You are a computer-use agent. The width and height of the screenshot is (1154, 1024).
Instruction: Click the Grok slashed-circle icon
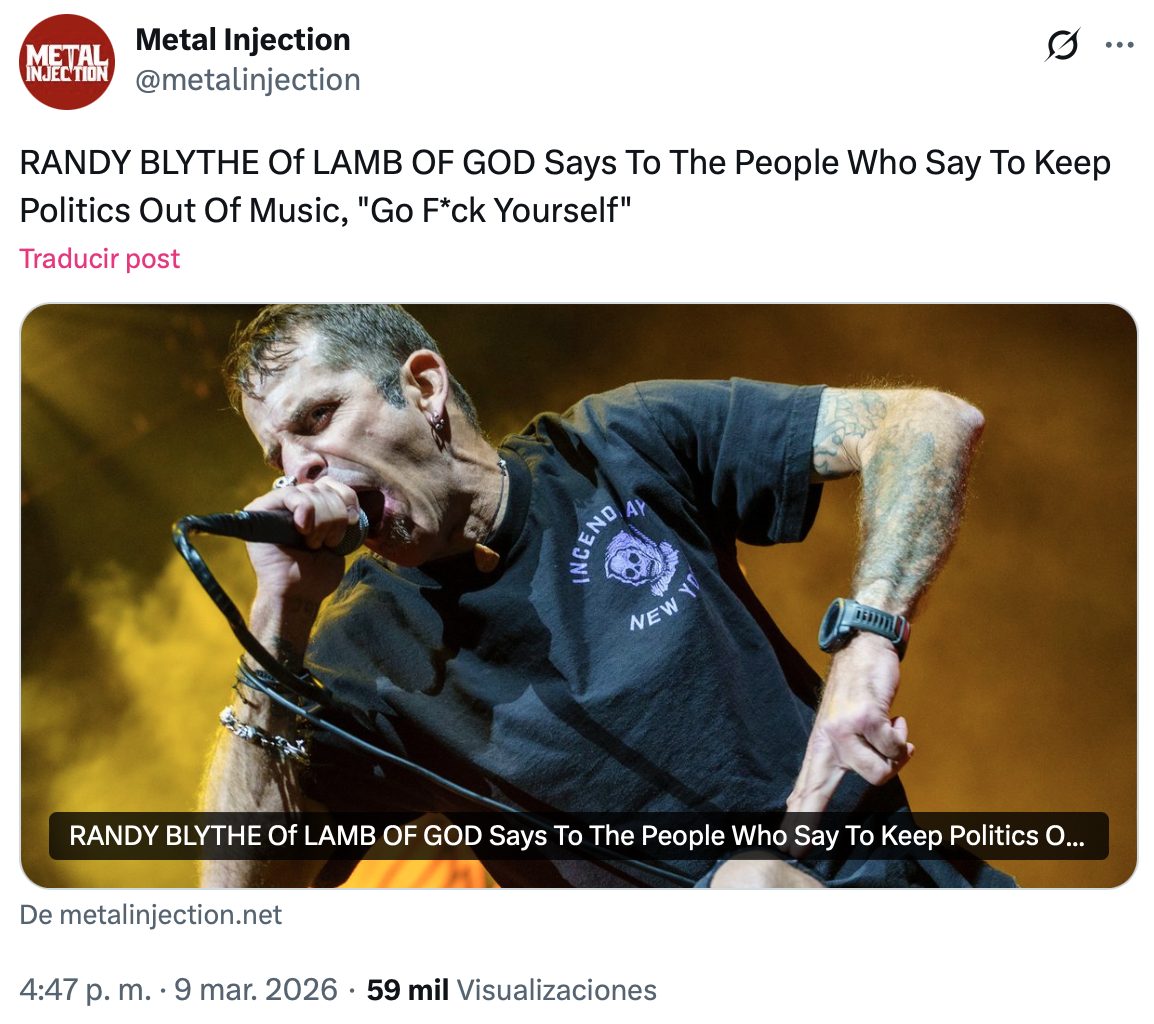1062,46
